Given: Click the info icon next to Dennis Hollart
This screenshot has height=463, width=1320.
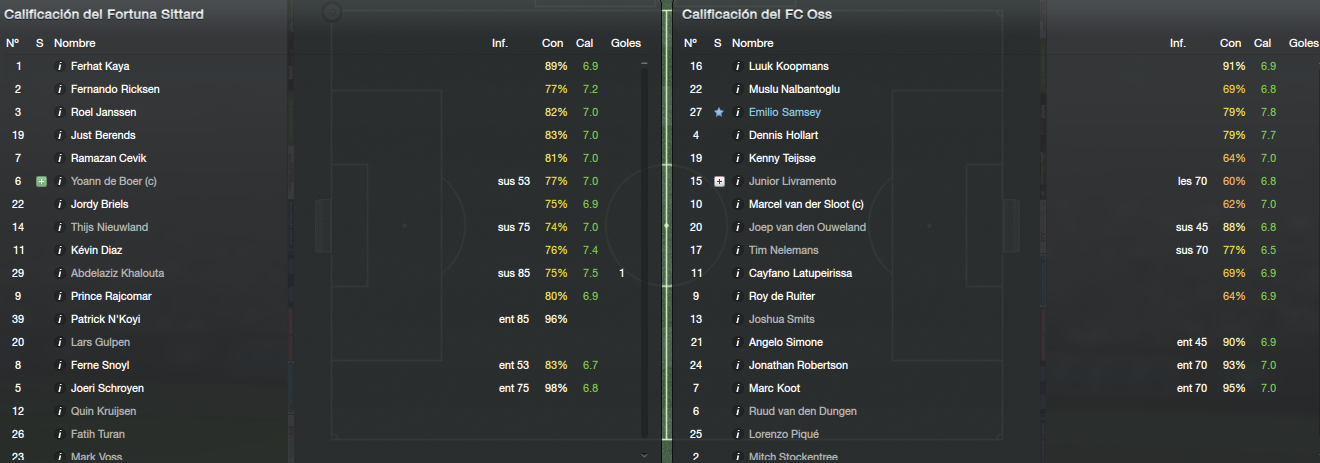Looking at the screenshot, I should pyautogui.click(x=738, y=135).
